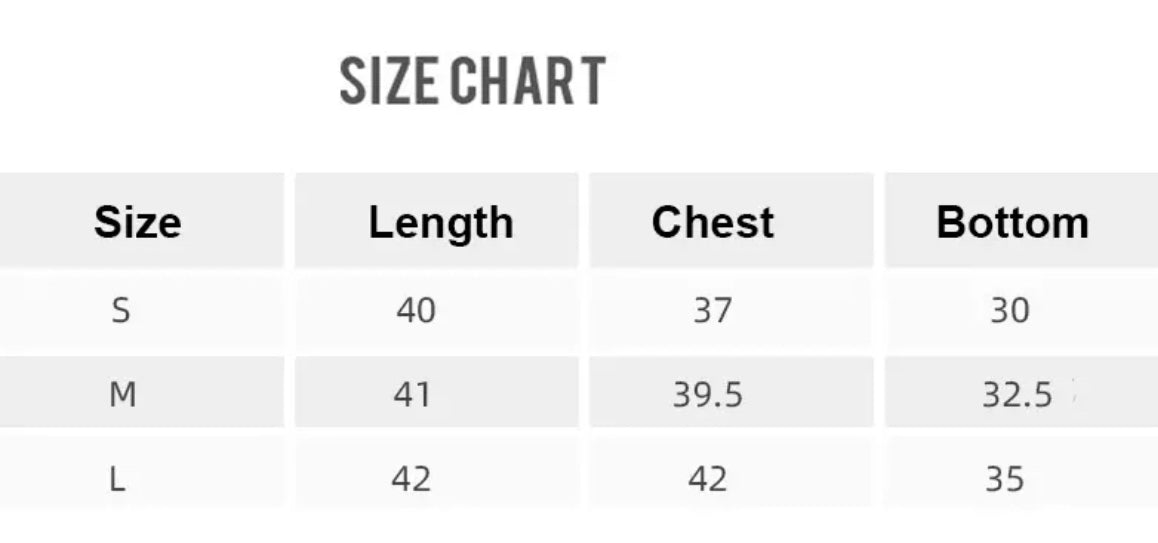Click the Bottom column header
Screen dimensions: 1158x543
click(x=1012, y=222)
